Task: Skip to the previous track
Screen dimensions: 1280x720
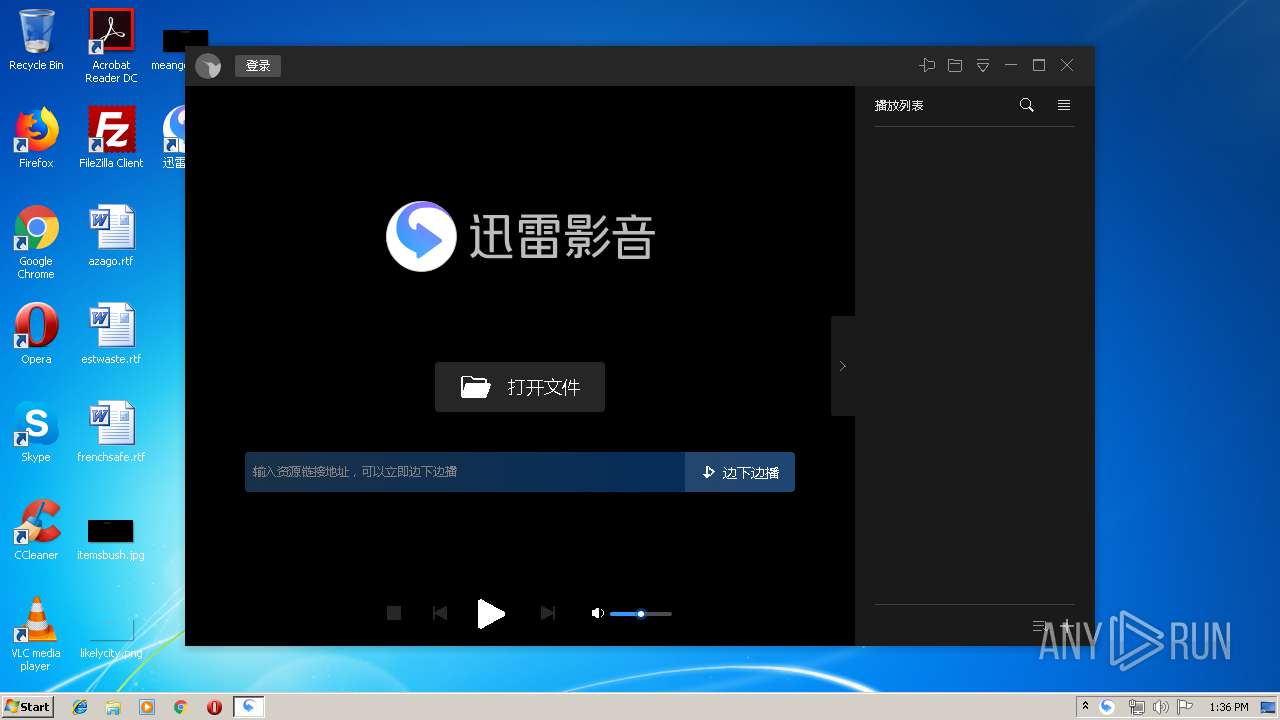Action: (x=439, y=613)
